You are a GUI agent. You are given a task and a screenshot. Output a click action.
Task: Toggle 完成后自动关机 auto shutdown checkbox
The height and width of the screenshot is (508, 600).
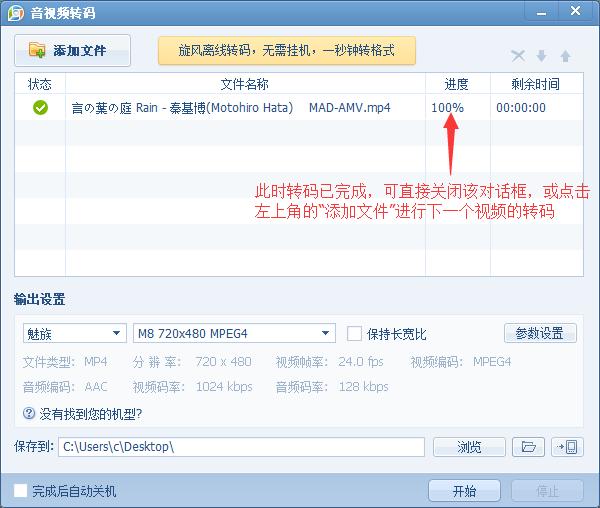click(21, 490)
